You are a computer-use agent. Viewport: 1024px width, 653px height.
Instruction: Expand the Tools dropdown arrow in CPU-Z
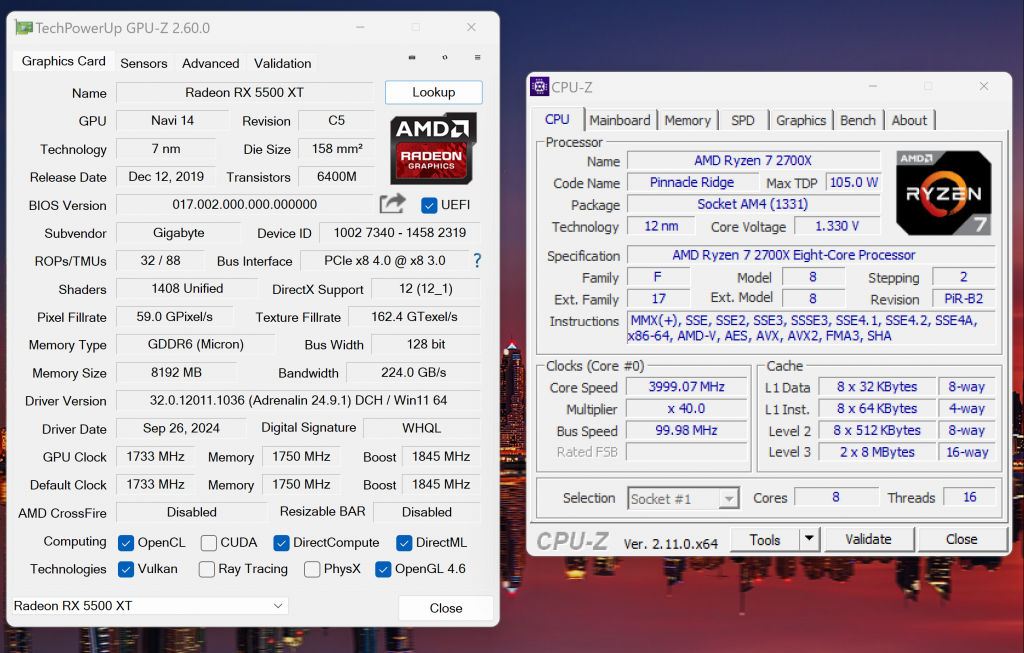[x=809, y=539]
